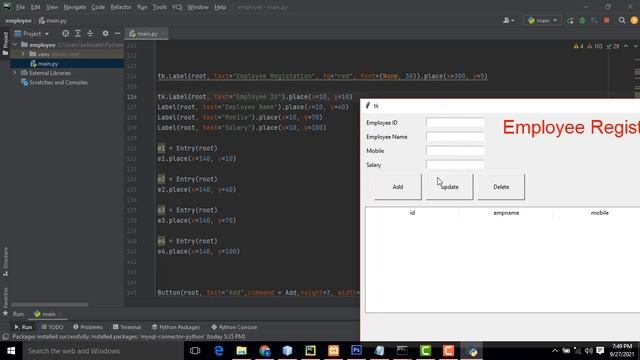Open the File menu
The image size is (640, 360).
click(x=20, y=7)
